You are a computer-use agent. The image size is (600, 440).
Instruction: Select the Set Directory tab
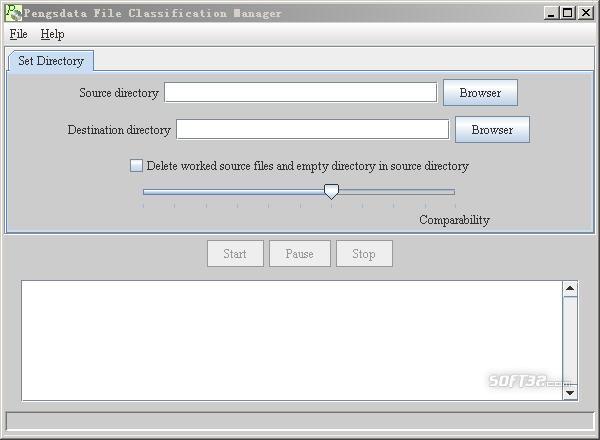tap(51, 61)
